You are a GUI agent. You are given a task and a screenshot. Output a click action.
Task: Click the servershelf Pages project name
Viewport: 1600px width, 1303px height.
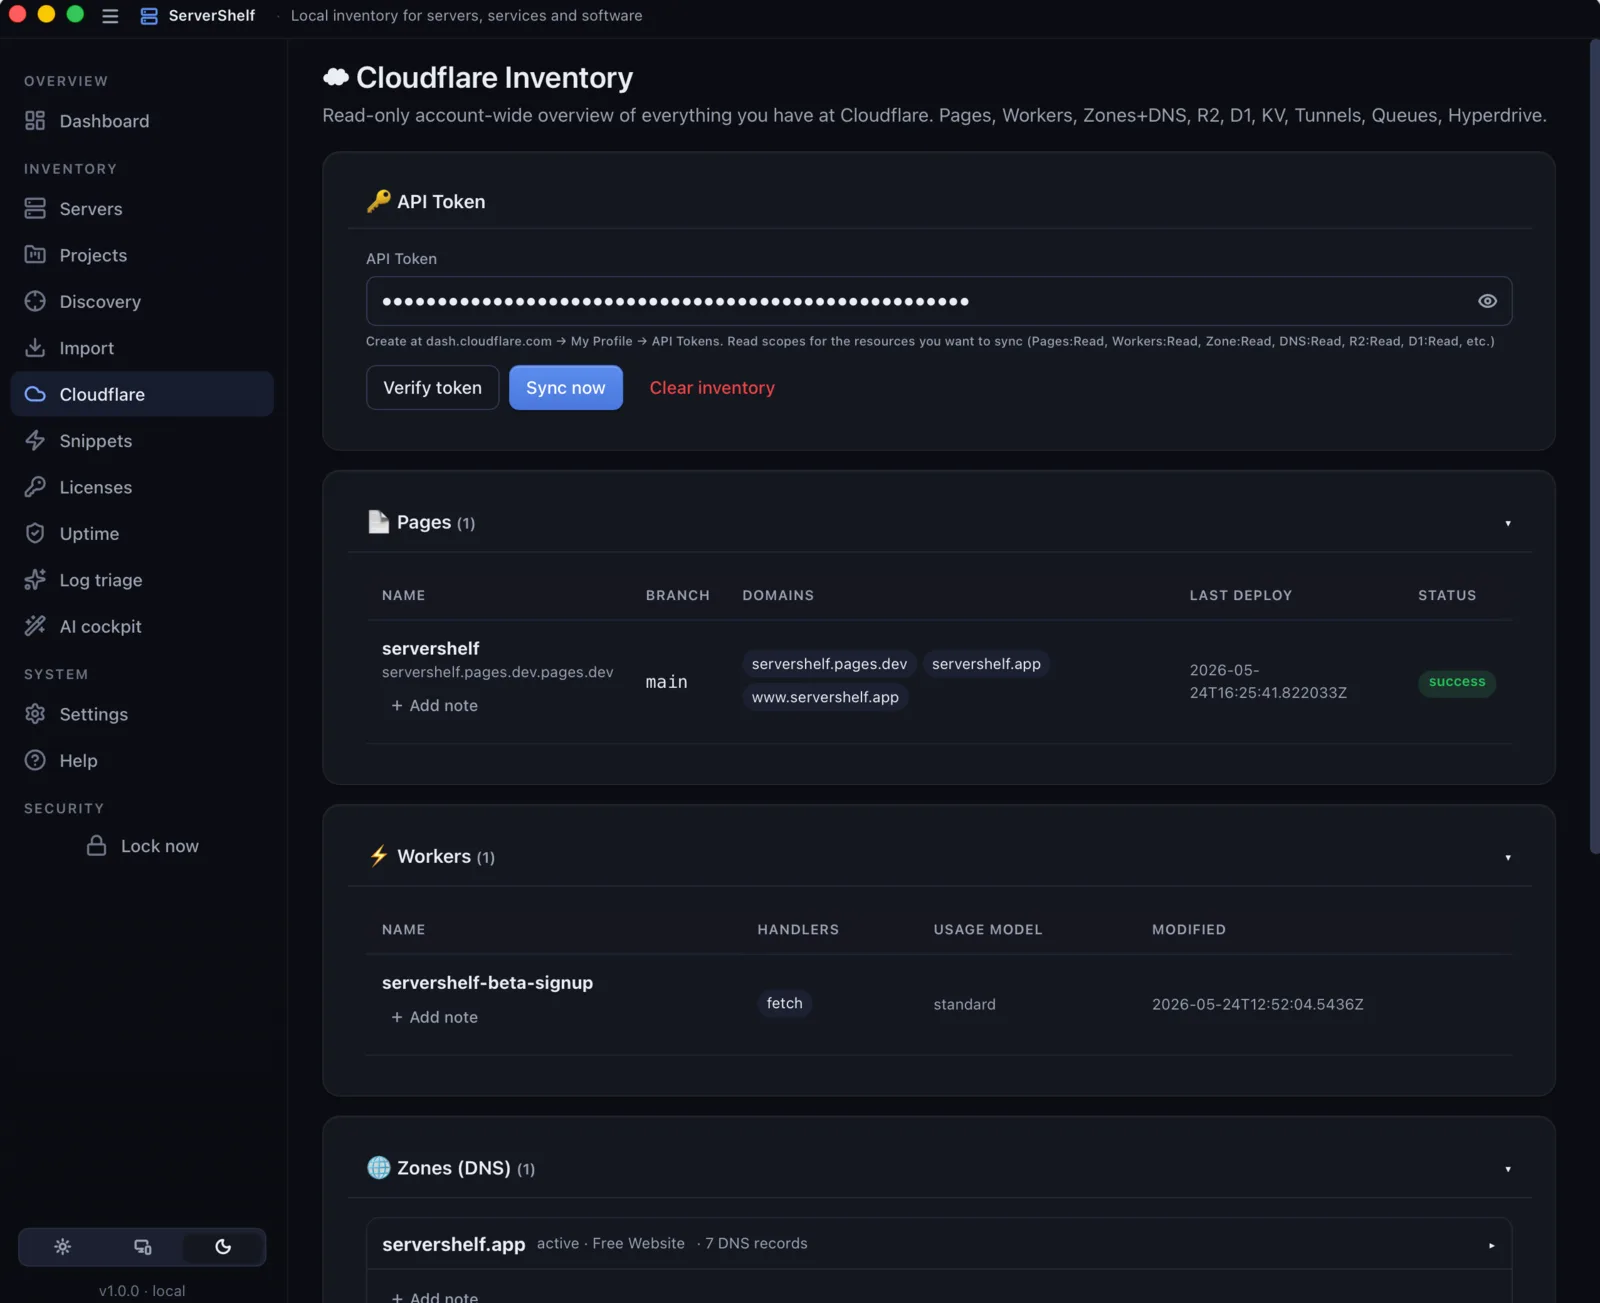point(430,648)
